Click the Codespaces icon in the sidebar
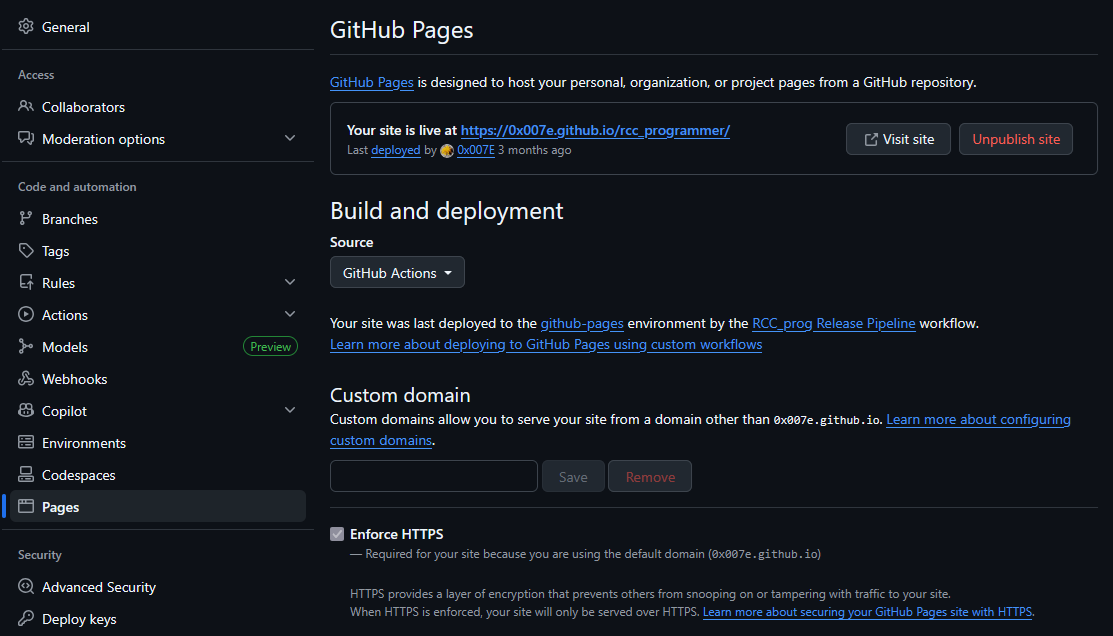Image resolution: width=1113 pixels, height=636 pixels. pos(26,474)
